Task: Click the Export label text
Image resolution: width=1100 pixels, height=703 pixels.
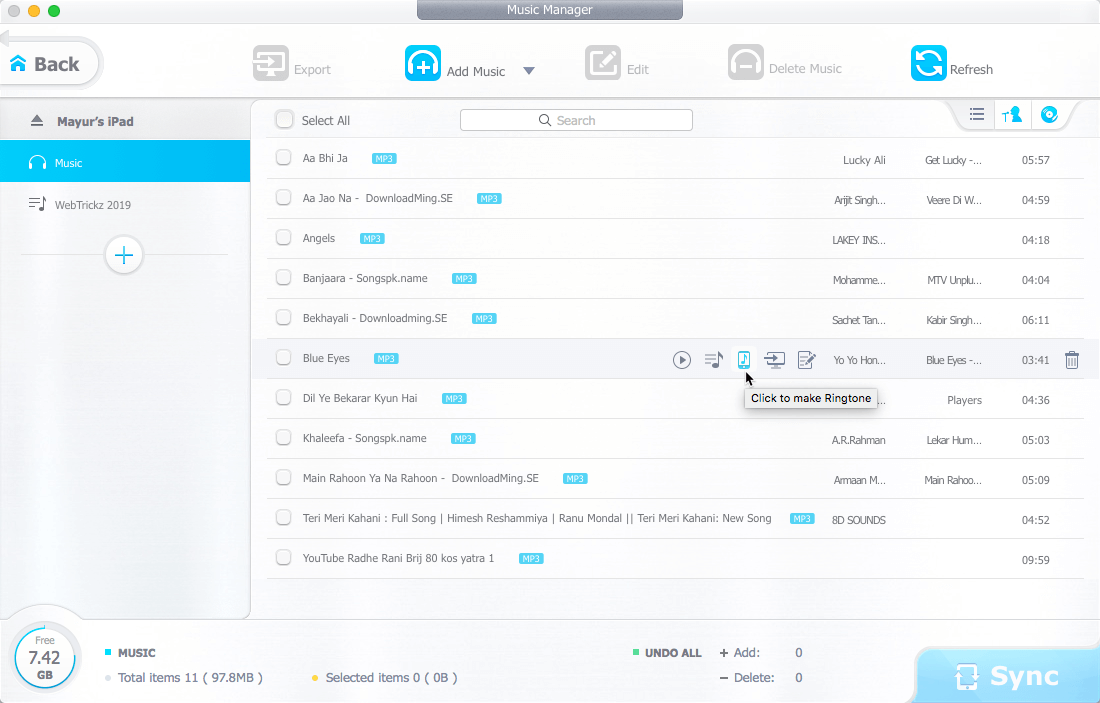Action: coord(312,69)
